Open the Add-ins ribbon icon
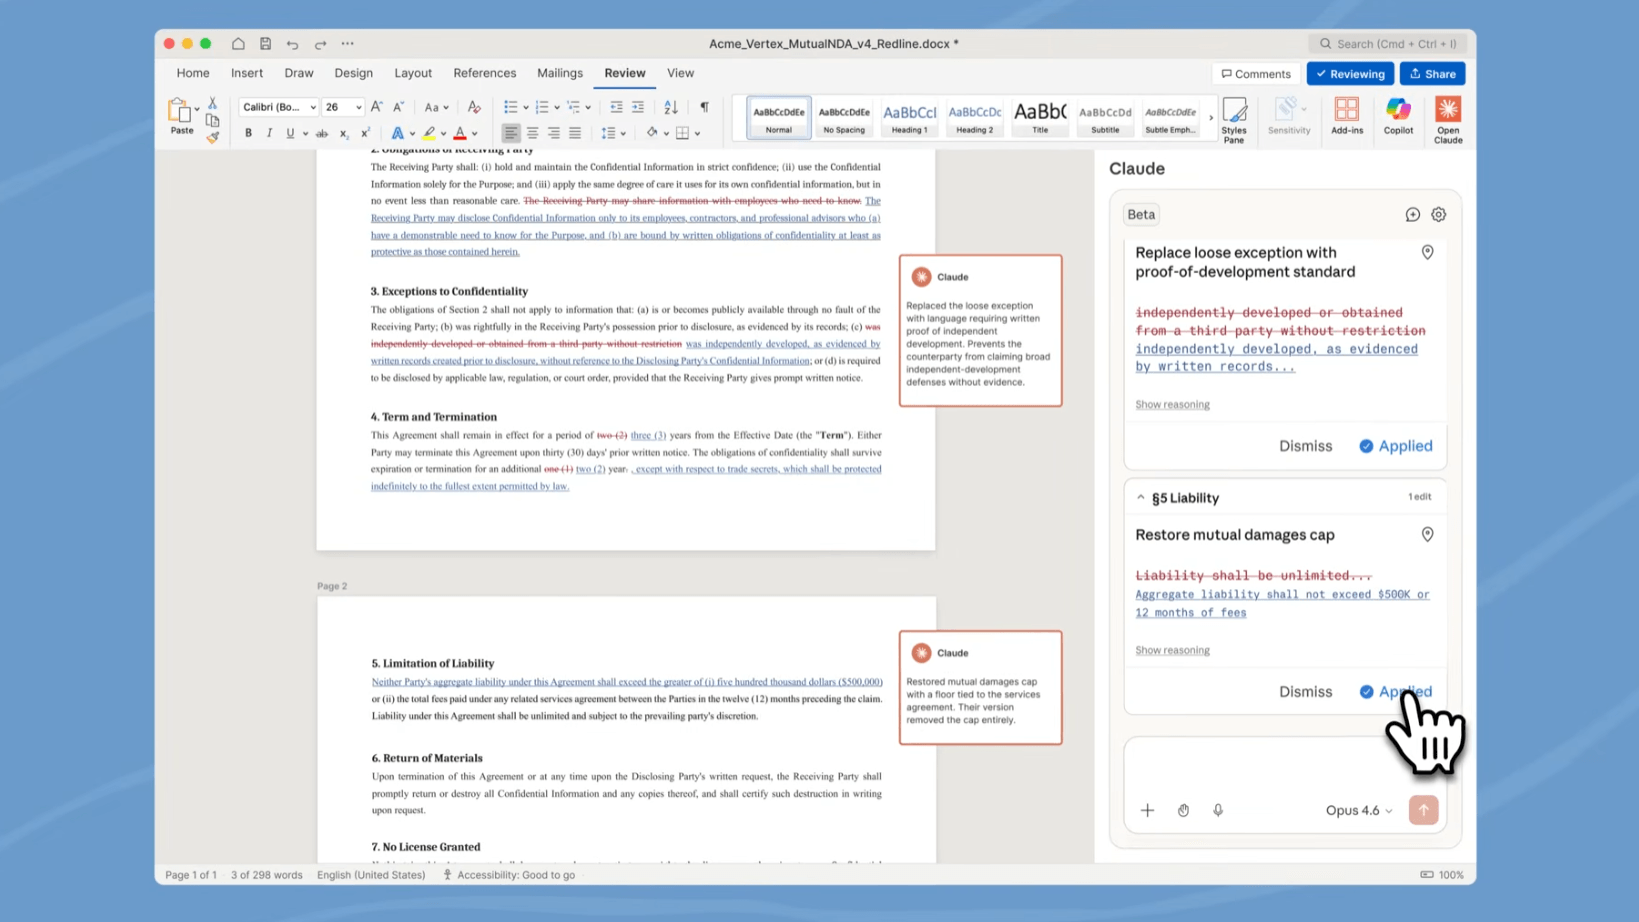The image size is (1639, 922). click(x=1347, y=117)
